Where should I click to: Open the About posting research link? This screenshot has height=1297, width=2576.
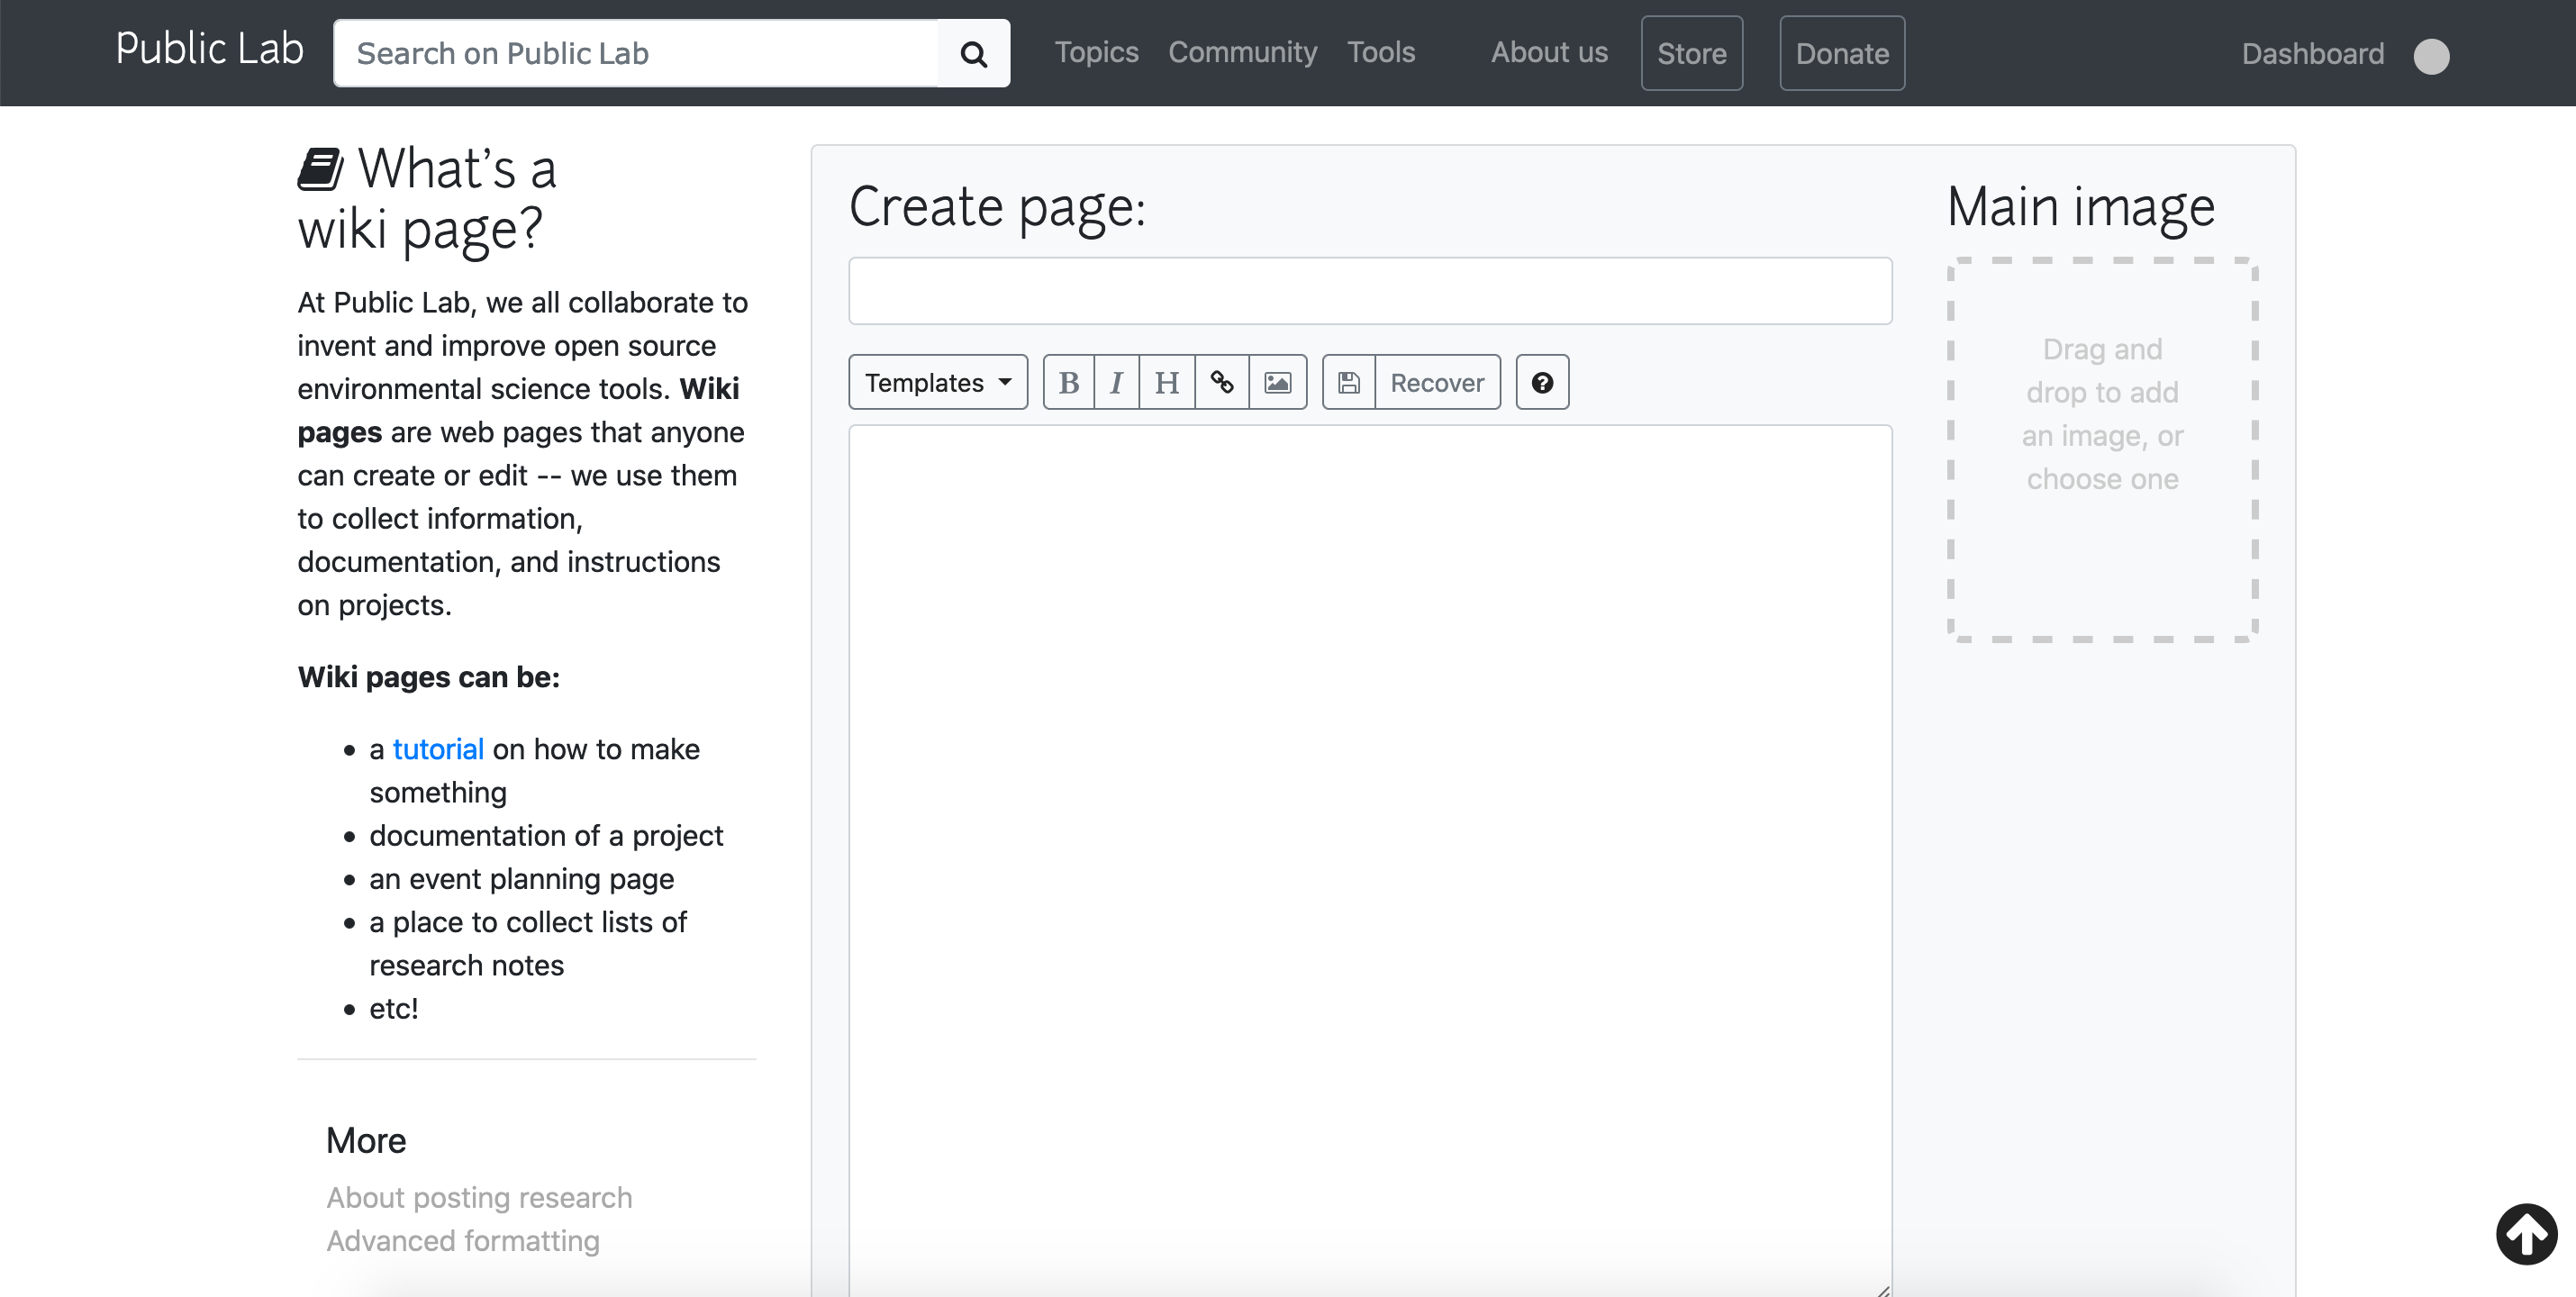[479, 1197]
